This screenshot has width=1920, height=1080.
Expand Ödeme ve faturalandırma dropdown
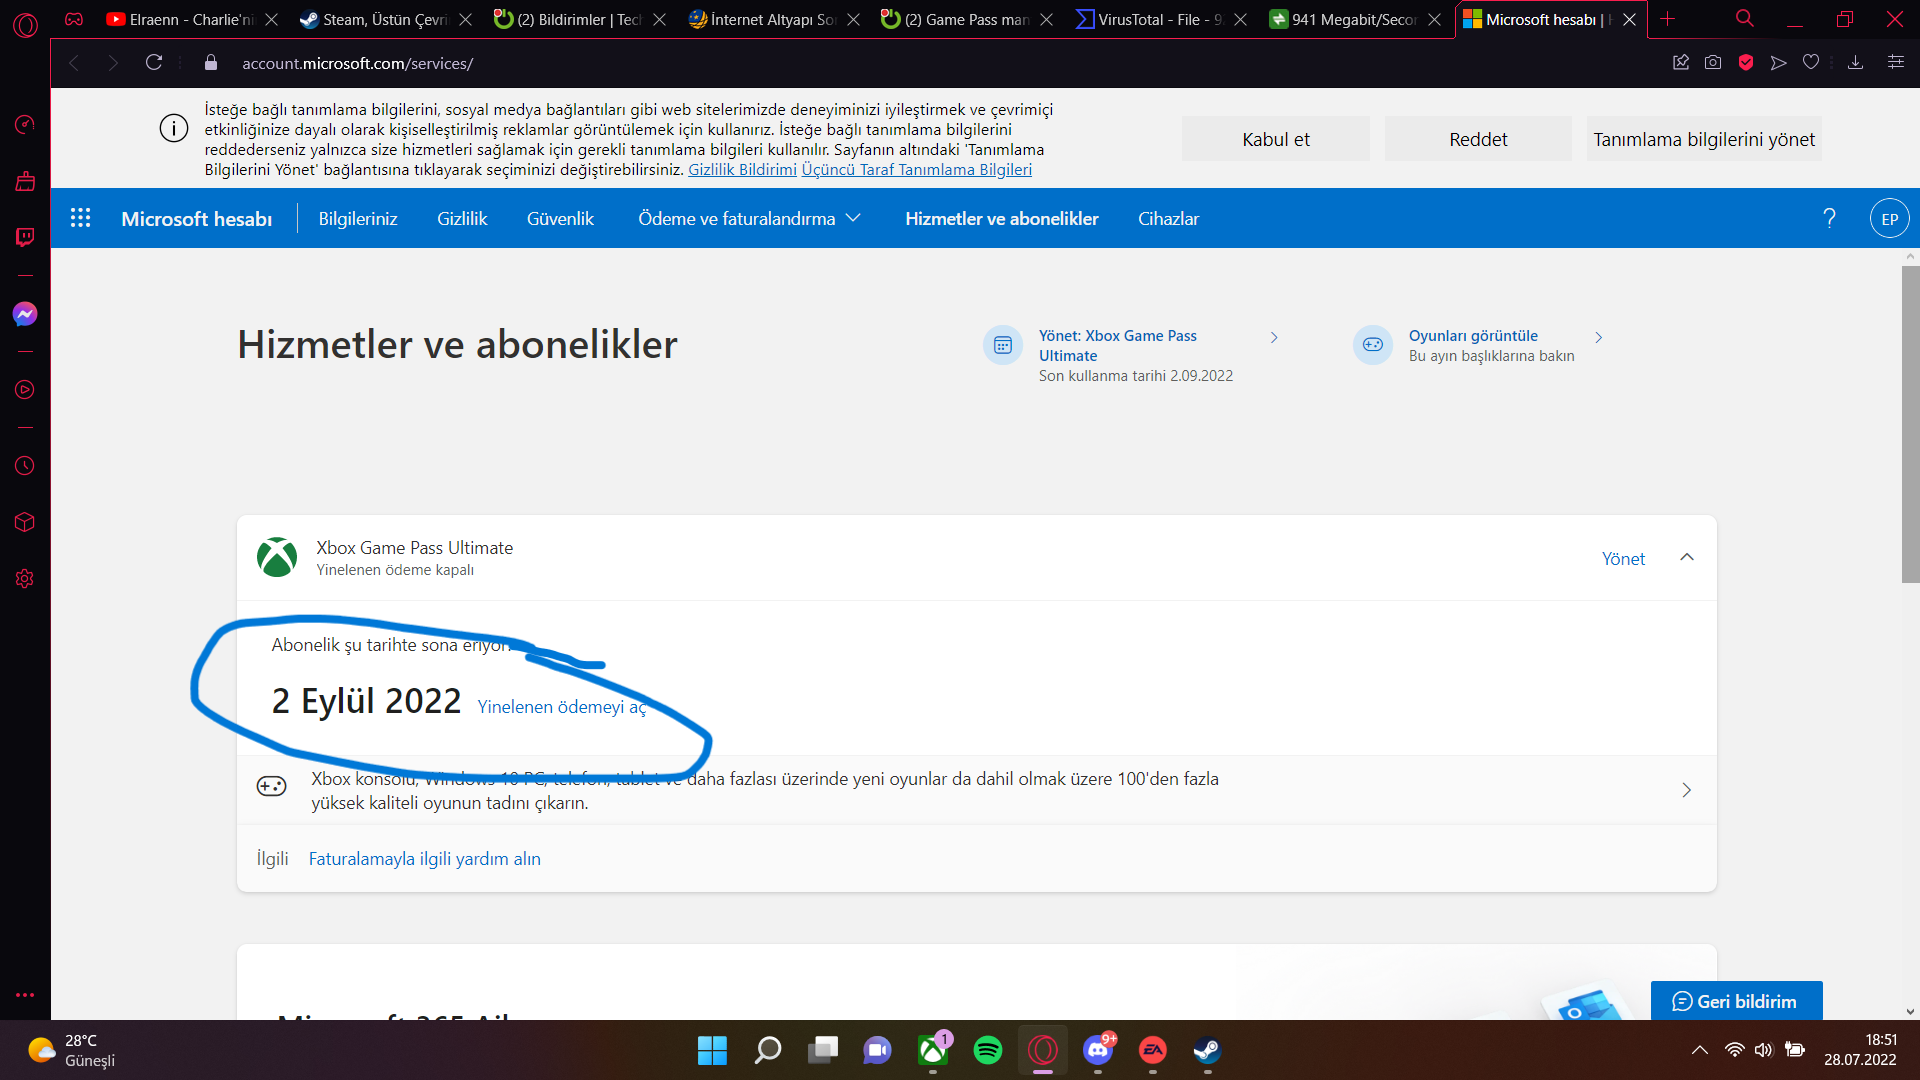click(749, 218)
